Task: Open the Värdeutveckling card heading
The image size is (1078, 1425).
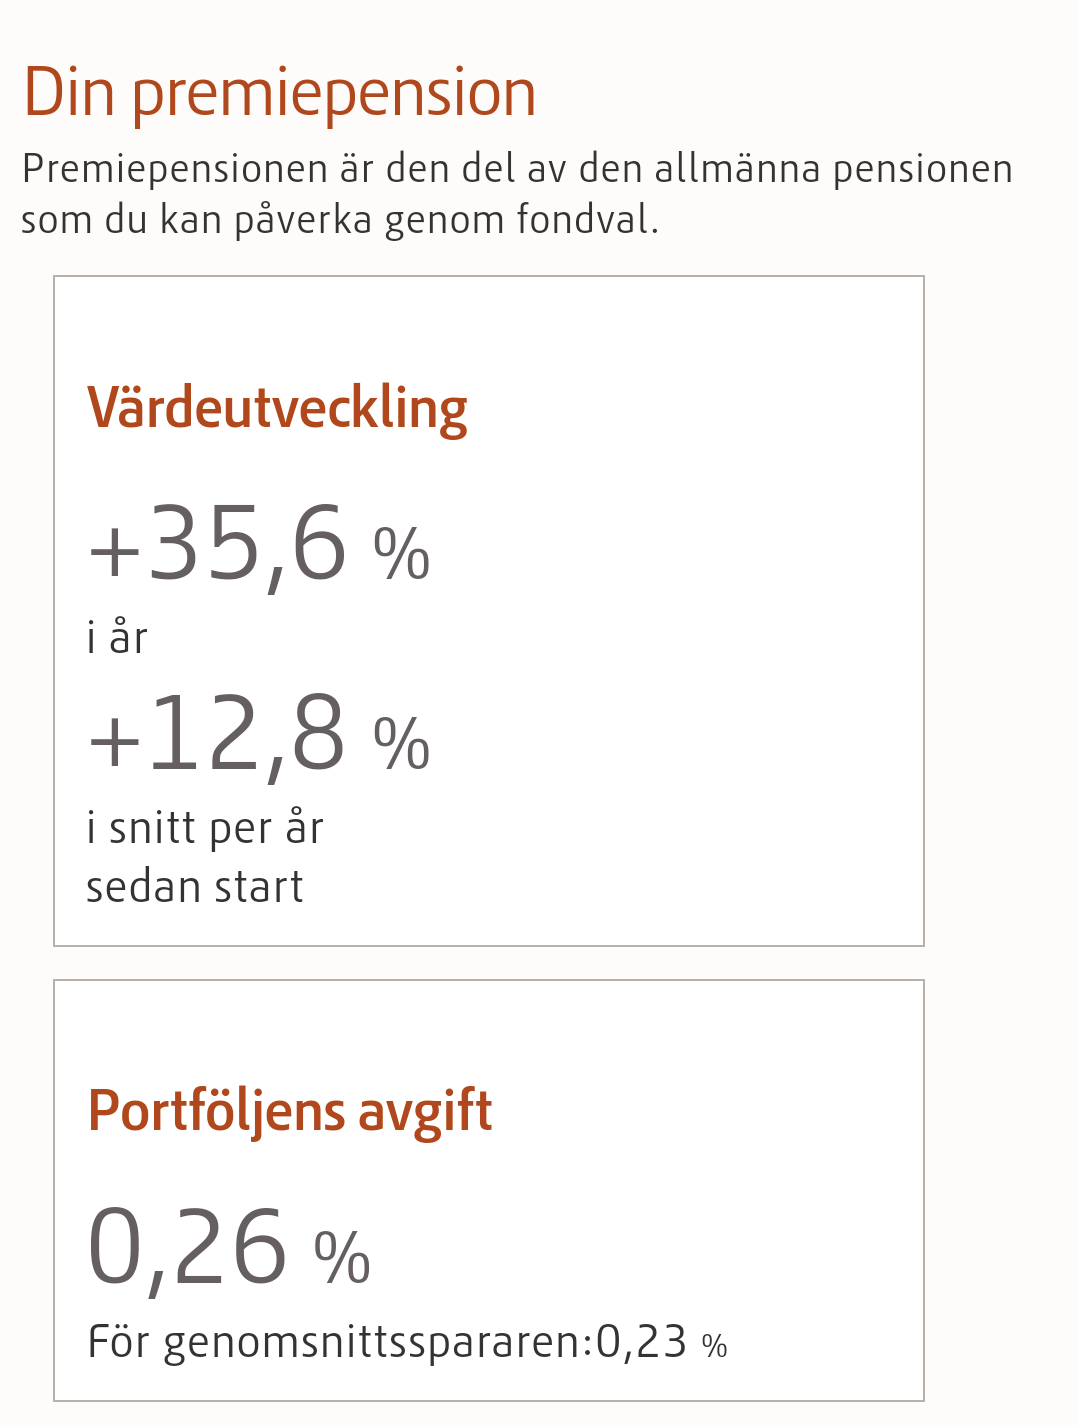Action: point(277,410)
